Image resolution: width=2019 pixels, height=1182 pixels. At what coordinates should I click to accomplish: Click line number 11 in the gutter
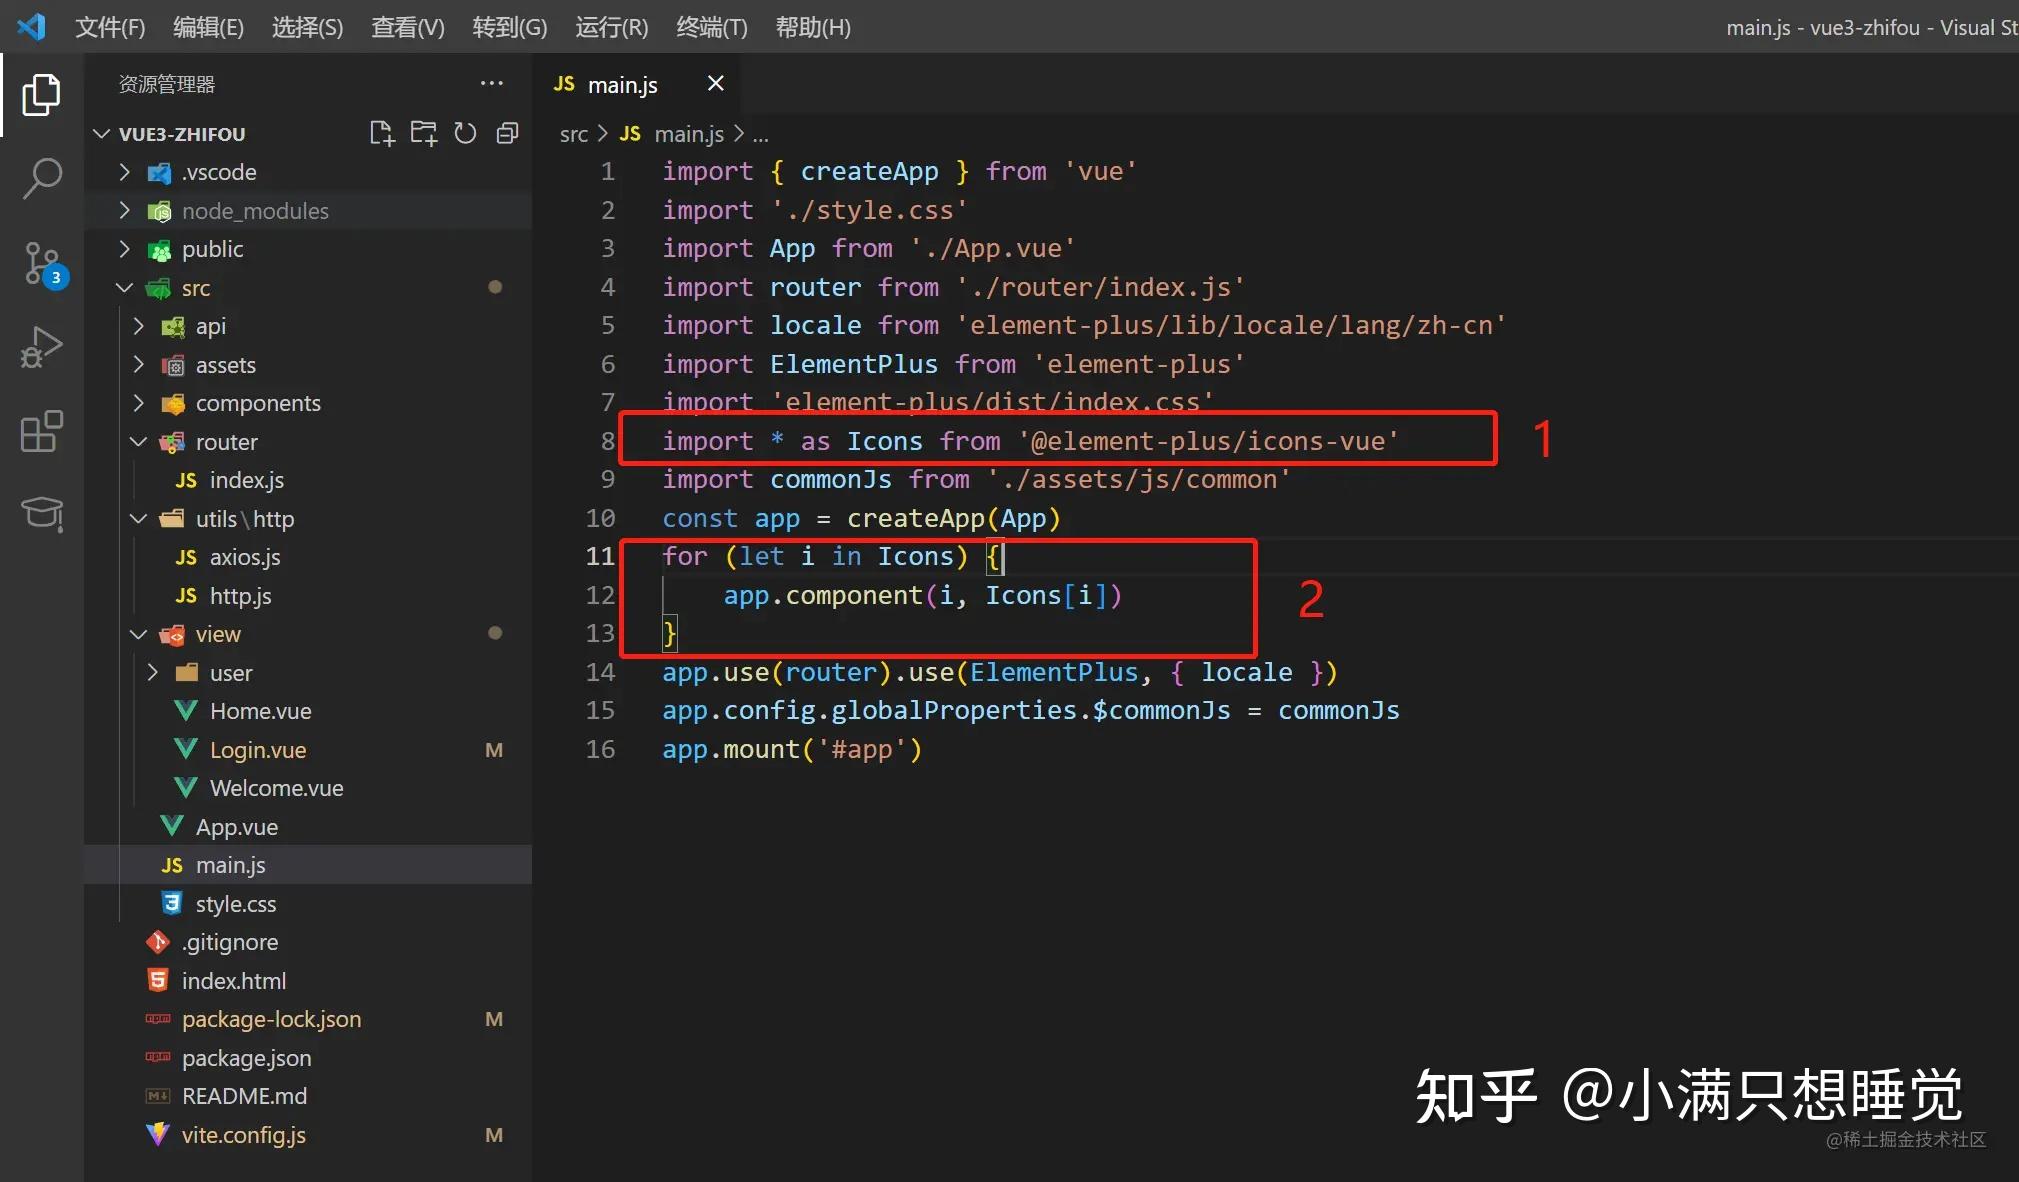point(600,556)
